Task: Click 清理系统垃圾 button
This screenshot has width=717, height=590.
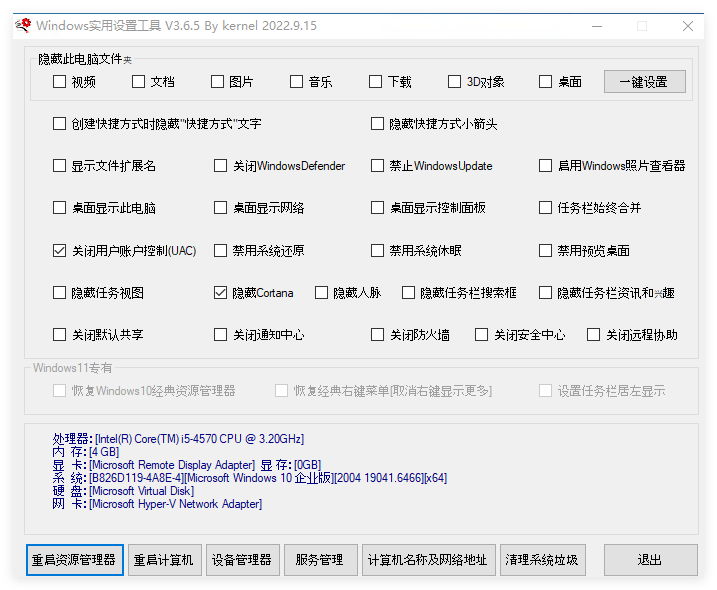Action: pos(542,560)
